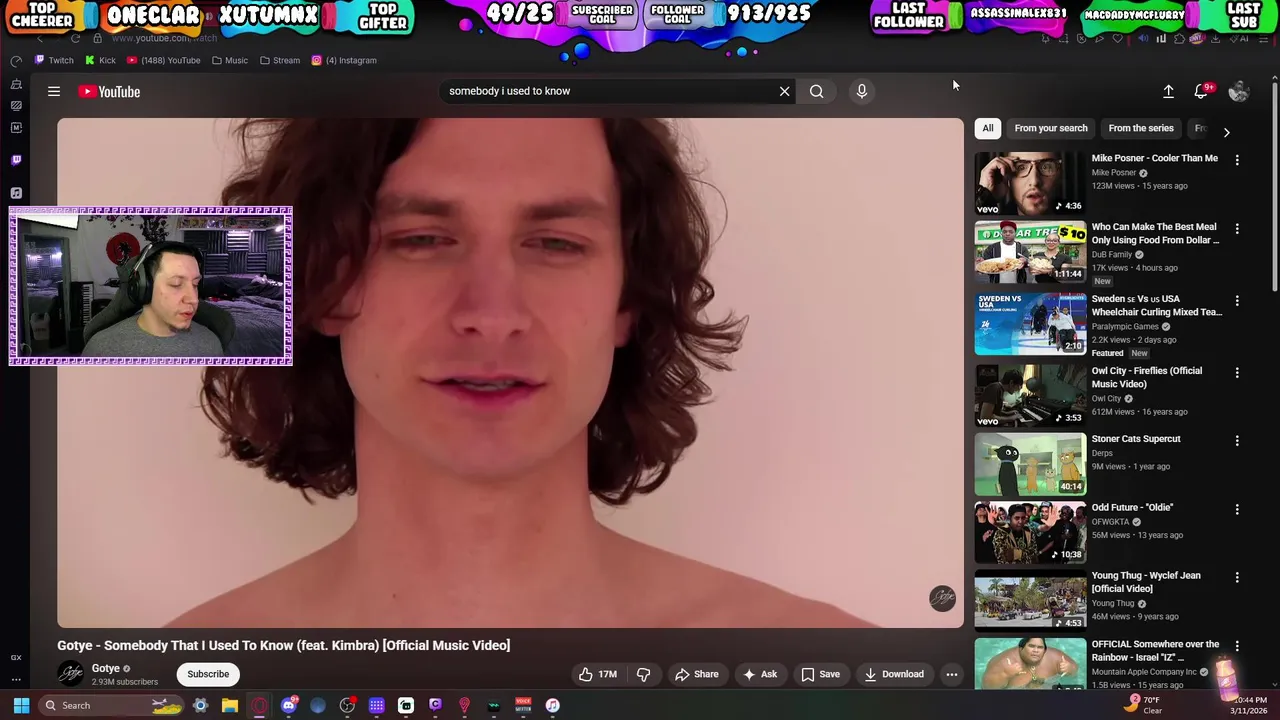This screenshot has height=720, width=1280.
Task: Open YouTube notifications bell
Action: [1202, 91]
